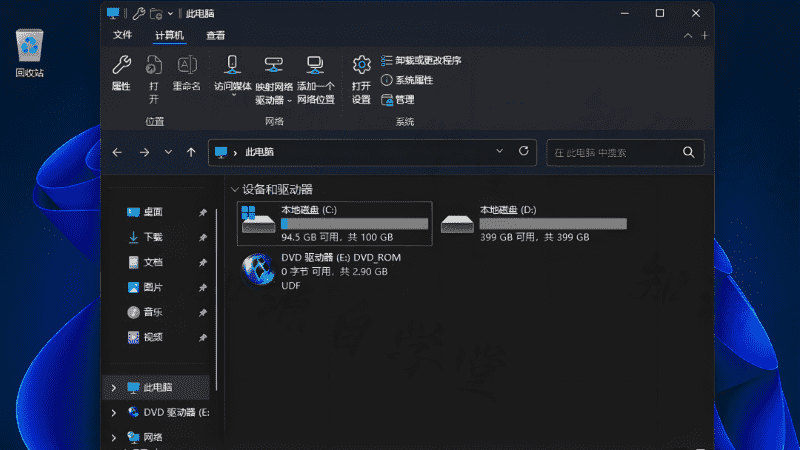Switch to the 查看 view tab
This screenshot has height=450, width=800.
[x=215, y=35]
